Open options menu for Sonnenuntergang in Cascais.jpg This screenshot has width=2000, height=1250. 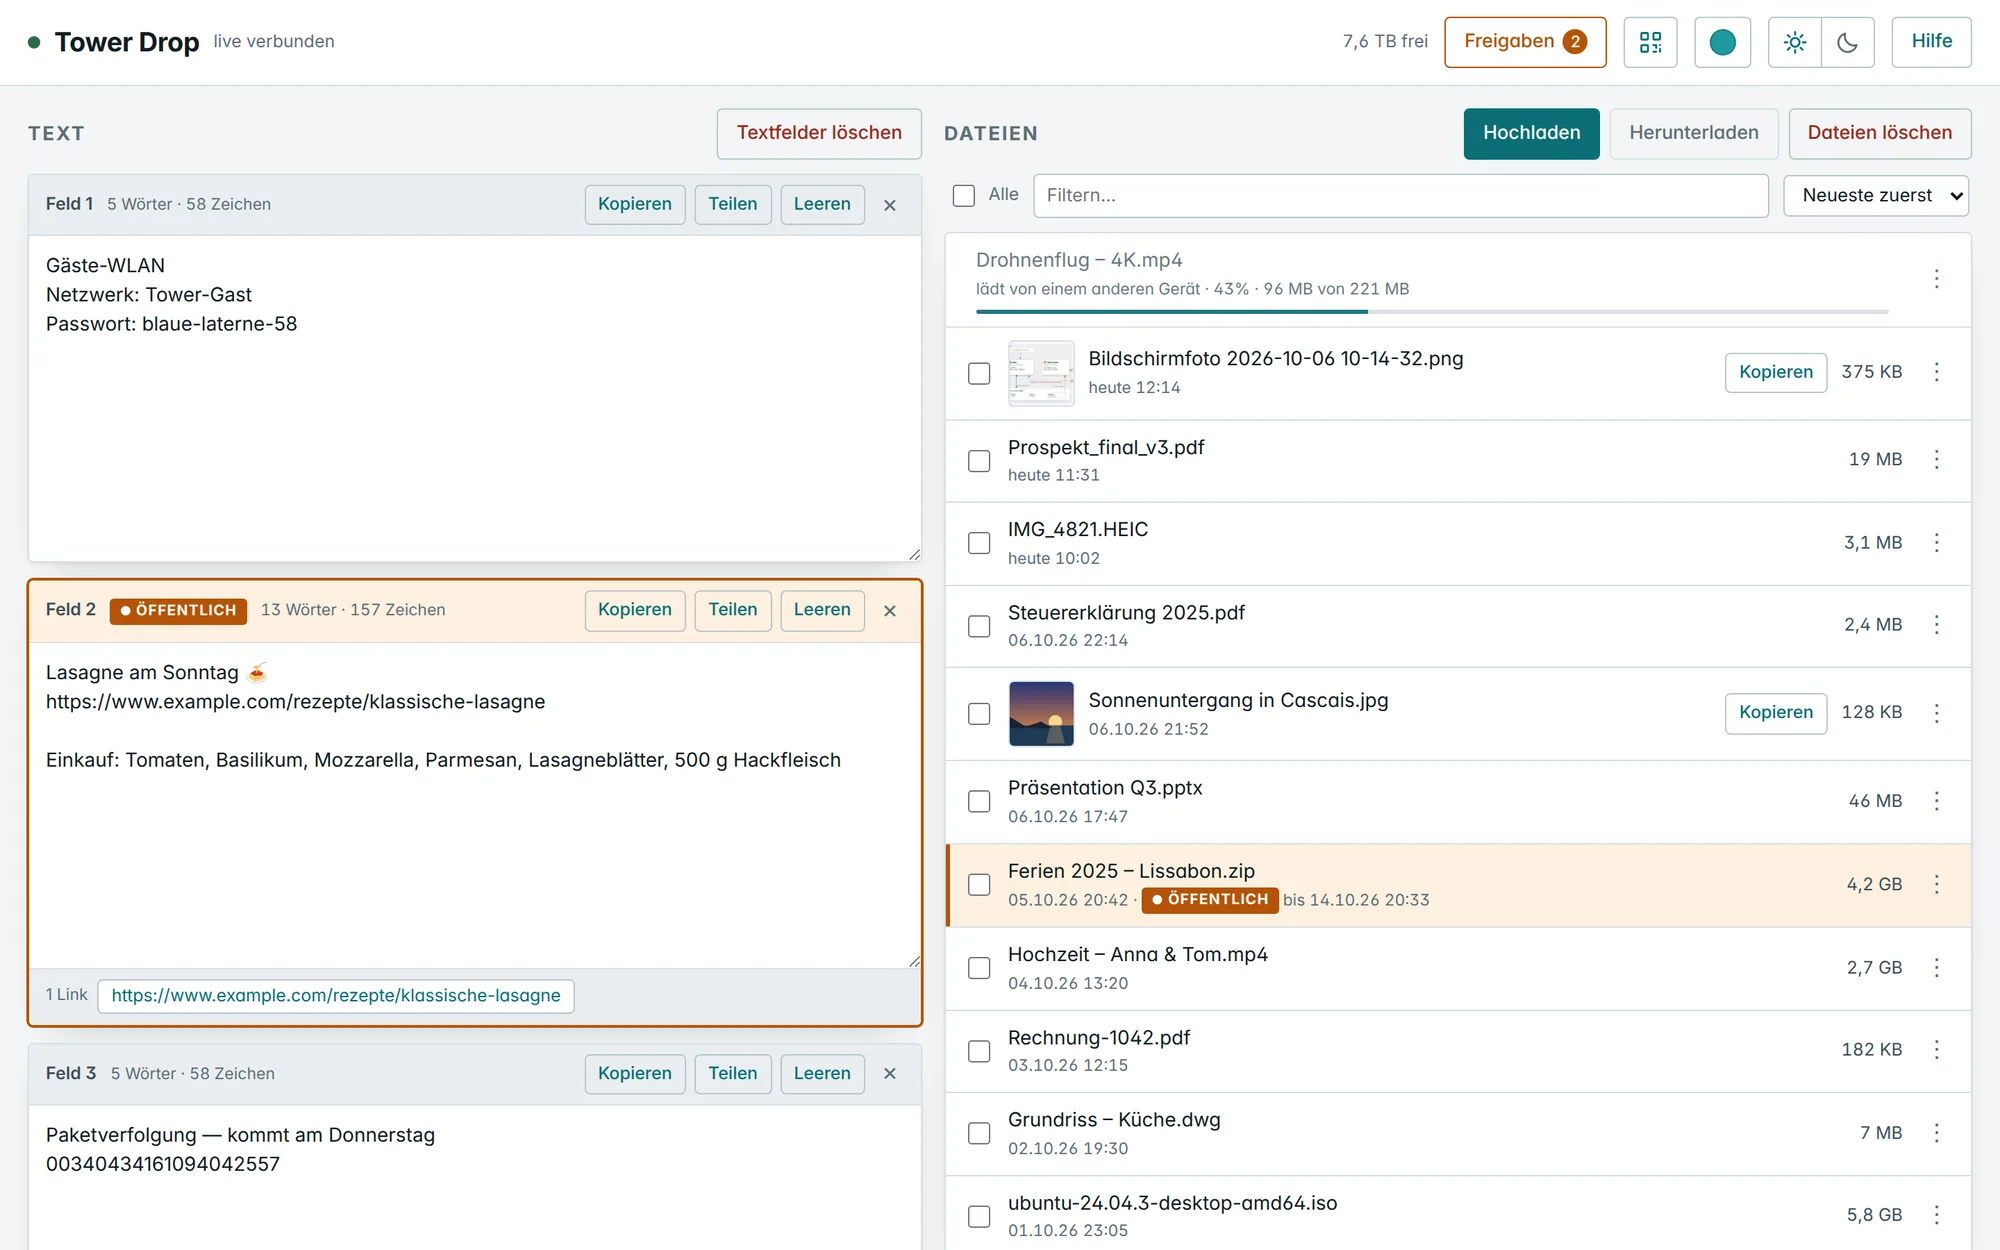pyautogui.click(x=1937, y=713)
